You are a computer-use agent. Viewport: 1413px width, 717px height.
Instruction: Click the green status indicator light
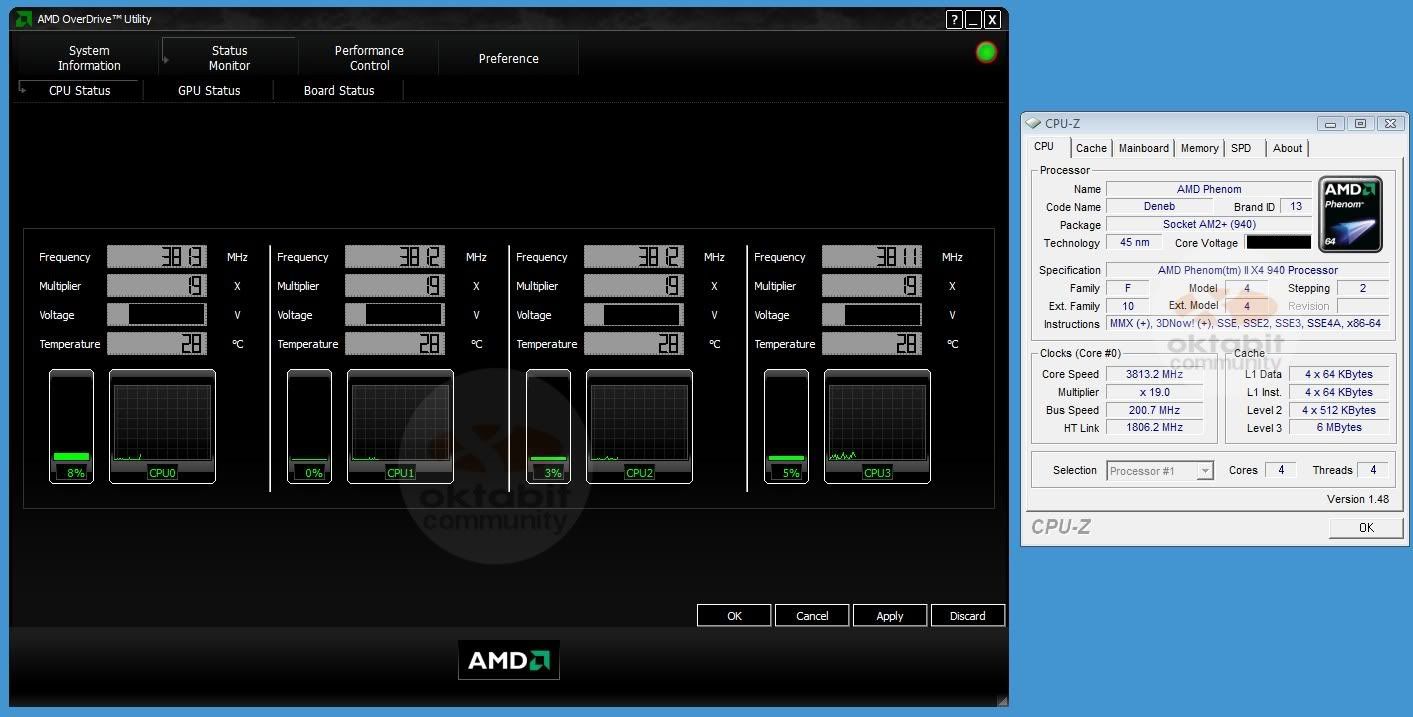(x=985, y=51)
